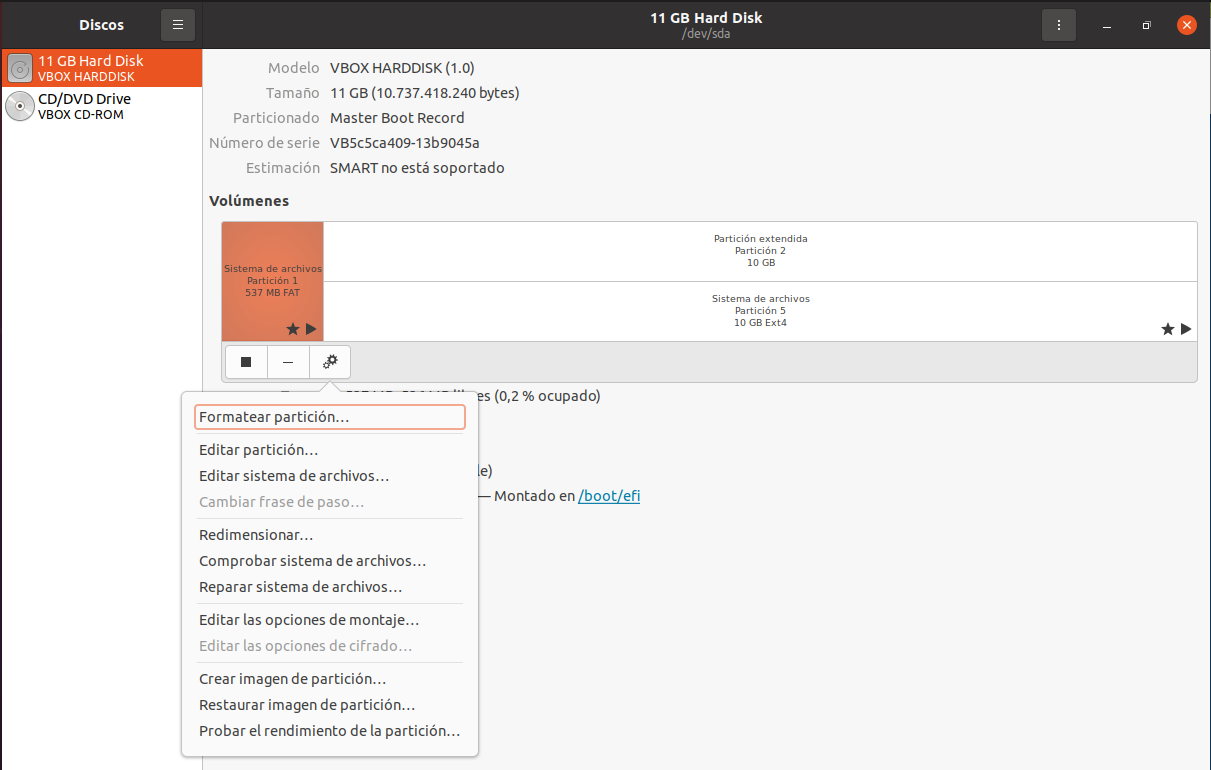Image resolution: width=1211 pixels, height=770 pixels.
Task: Click Reparar sistema de archivos
Action: [x=300, y=587]
